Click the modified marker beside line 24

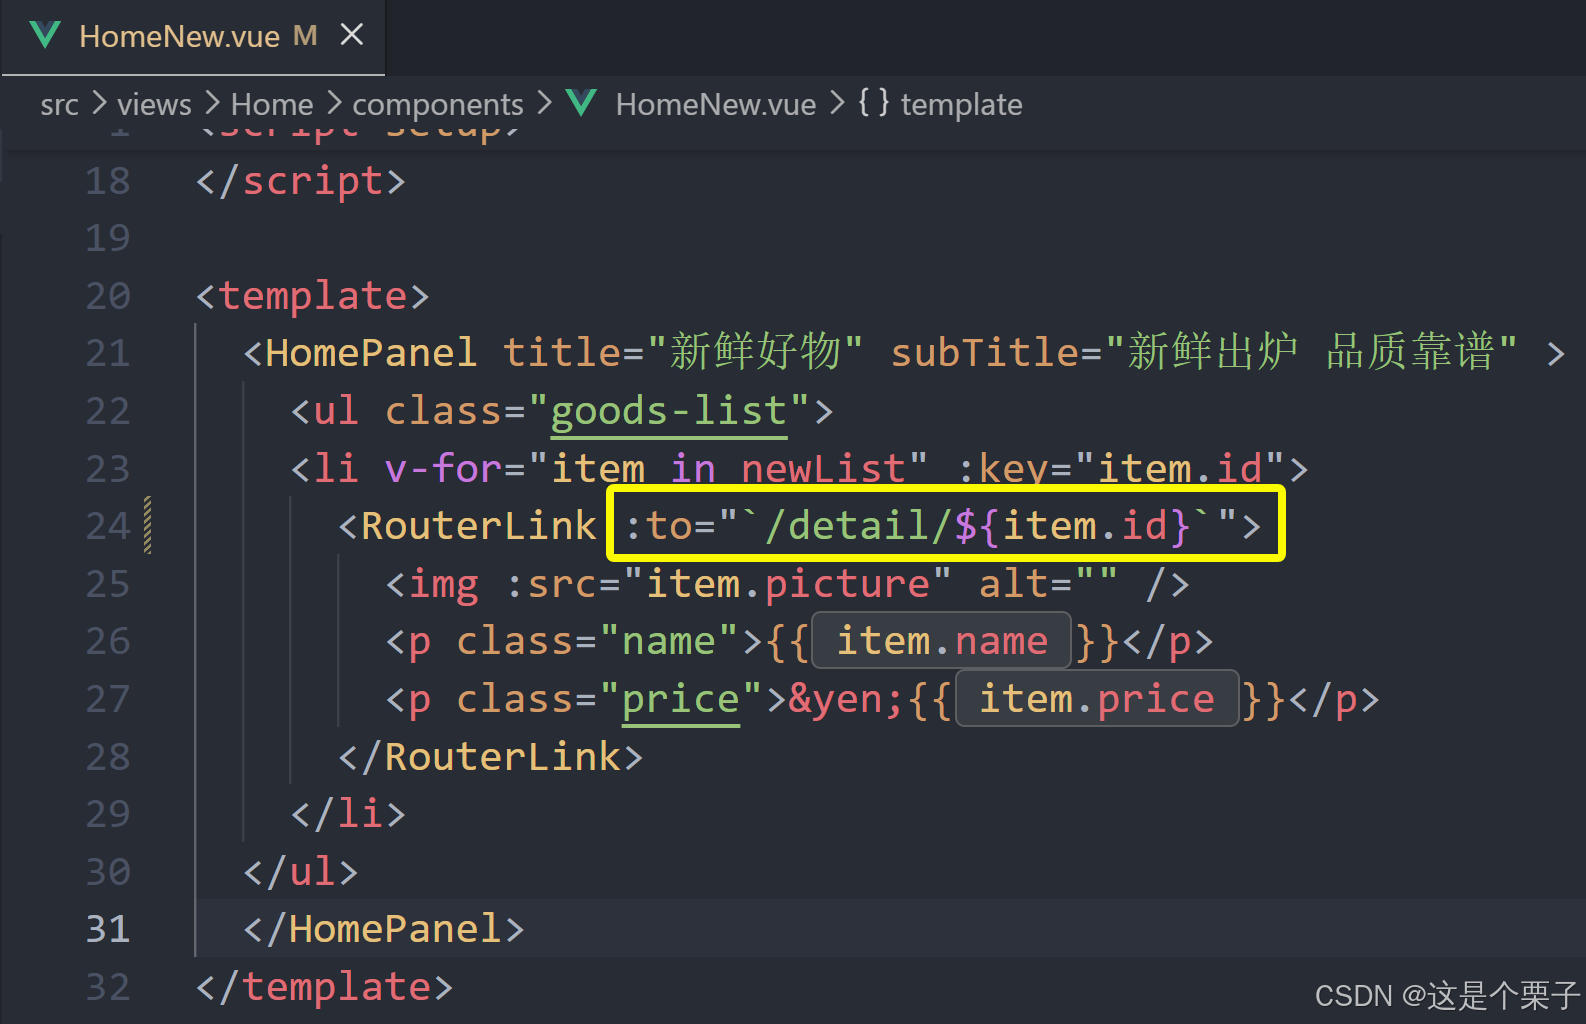148,525
